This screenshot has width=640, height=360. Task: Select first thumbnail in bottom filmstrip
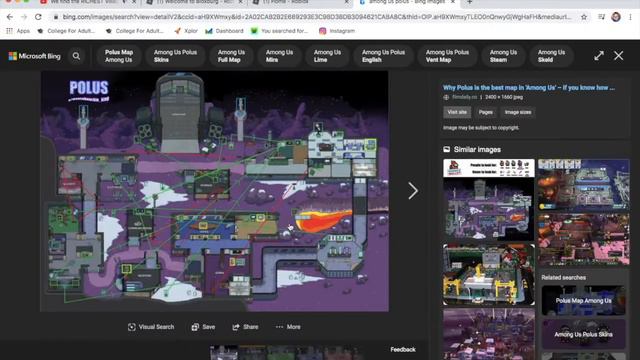point(224,353)
